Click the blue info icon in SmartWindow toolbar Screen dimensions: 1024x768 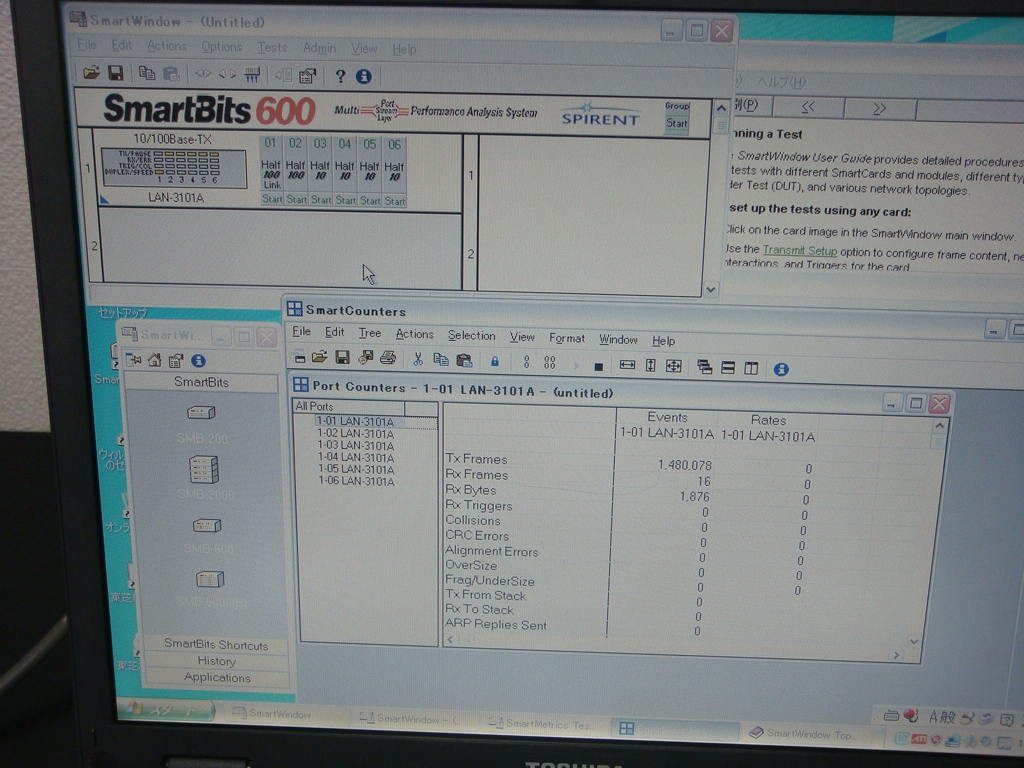[x=364, y=76]
